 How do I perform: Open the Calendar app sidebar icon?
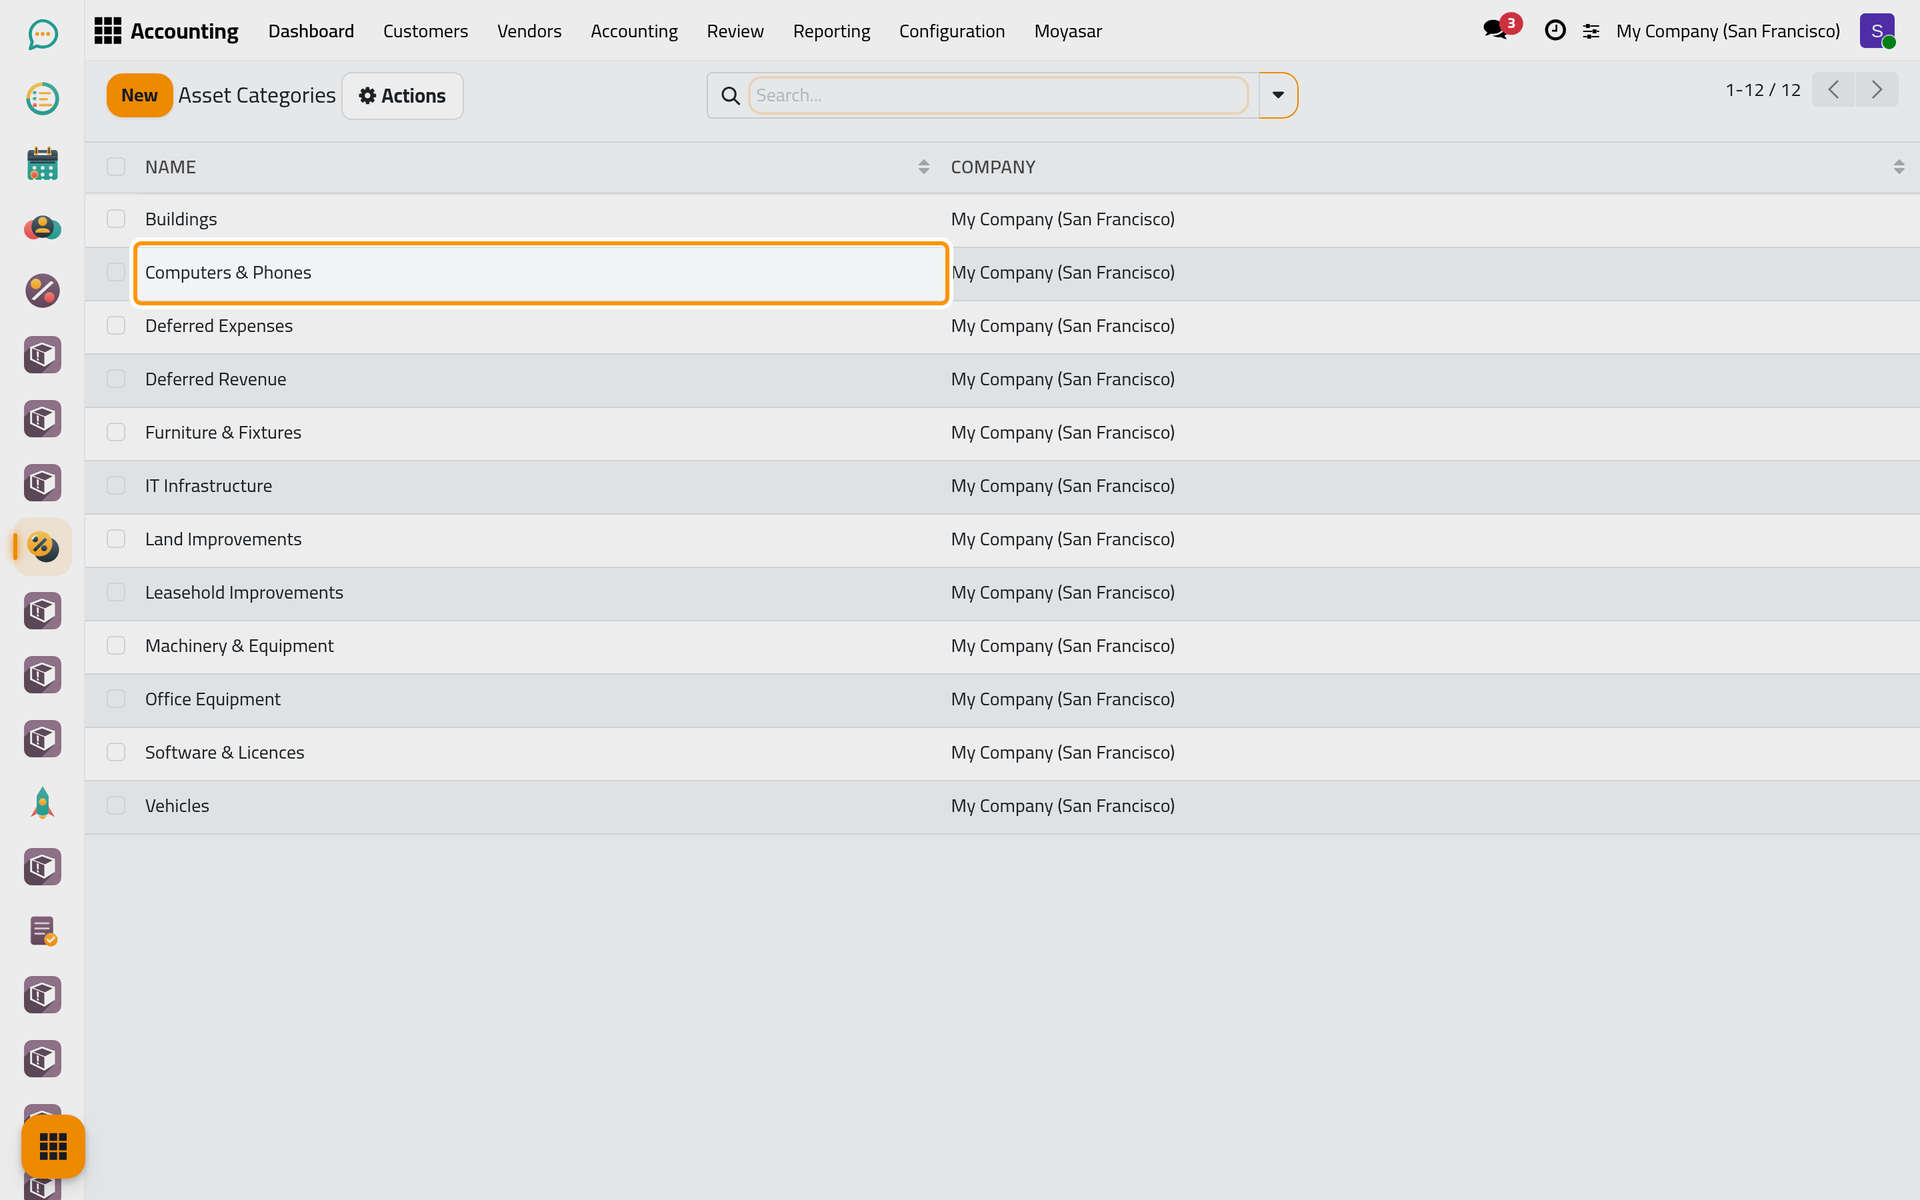tap(42, 163)
